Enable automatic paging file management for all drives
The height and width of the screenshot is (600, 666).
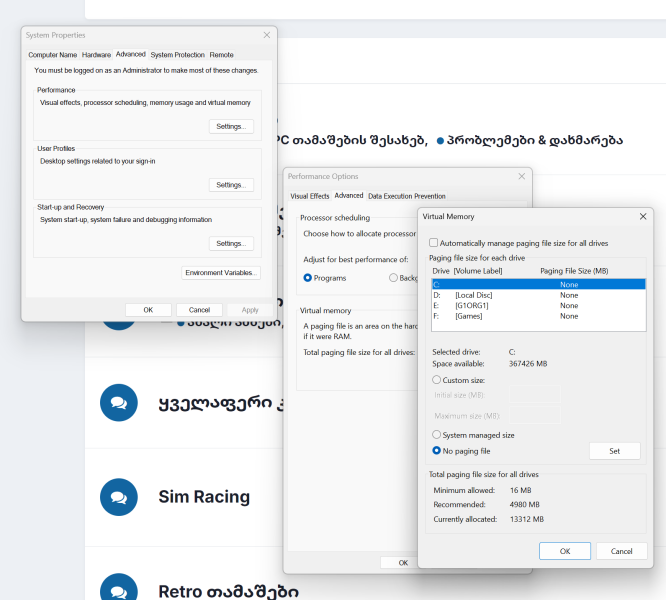pos(433,243)
